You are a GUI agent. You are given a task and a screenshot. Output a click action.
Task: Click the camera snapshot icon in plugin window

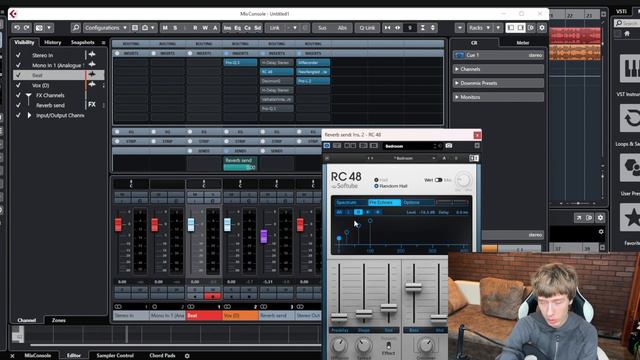(449, 146)
